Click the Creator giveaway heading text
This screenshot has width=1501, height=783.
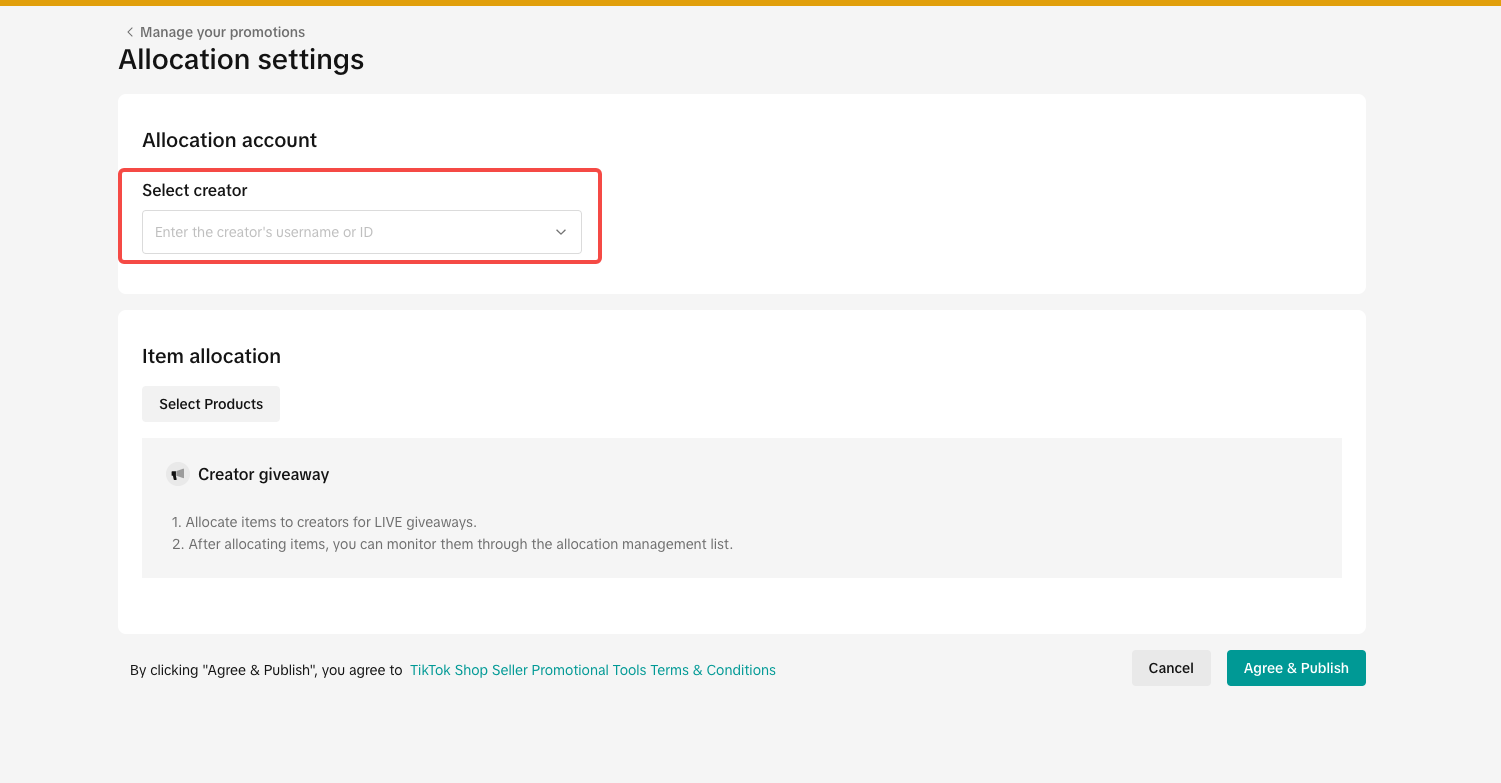click(x=263, y=474)
